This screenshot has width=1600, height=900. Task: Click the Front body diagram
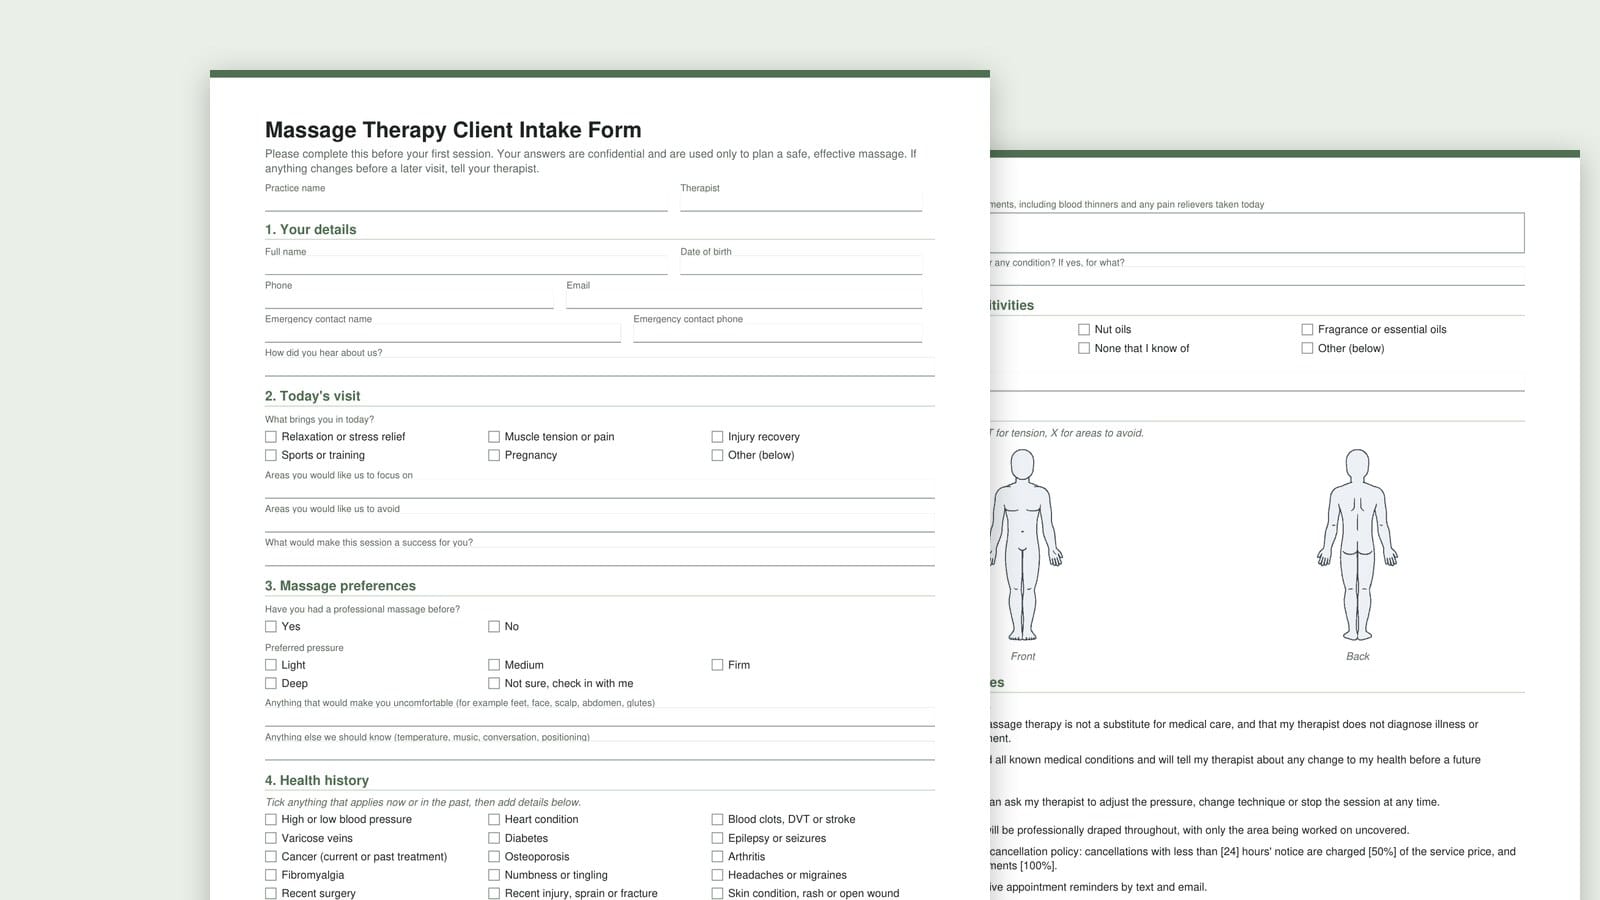tap(1026, 545)
